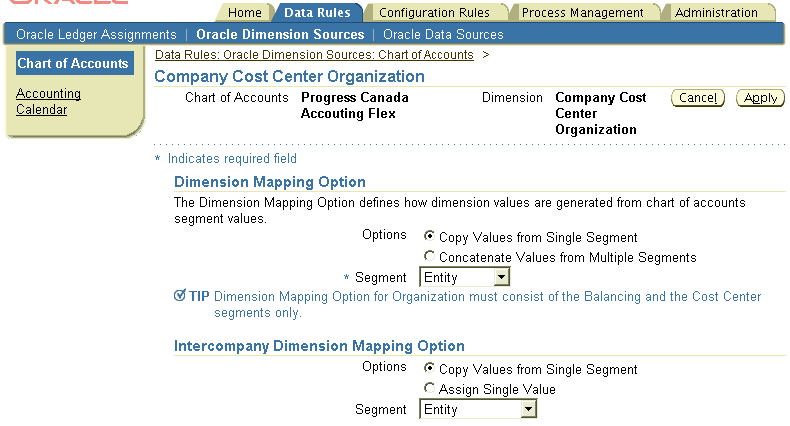
Task: Click the Dimension Mapping Option heading
Action: [x=270, y=182]
